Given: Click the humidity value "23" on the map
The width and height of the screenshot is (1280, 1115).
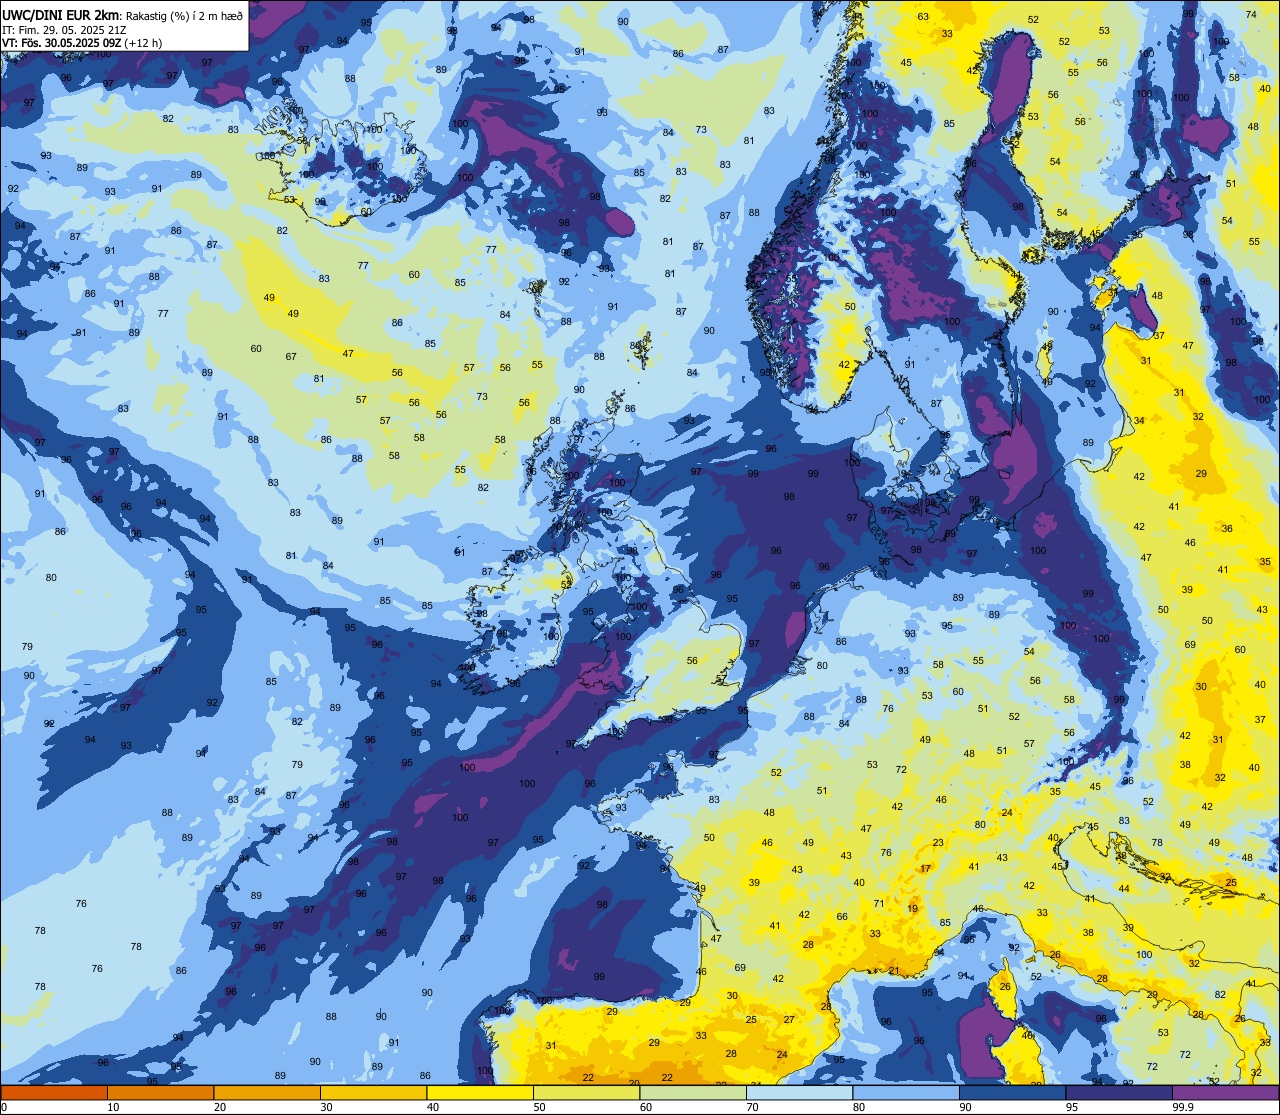Looking at the screenshot, I should click(938, 843).
